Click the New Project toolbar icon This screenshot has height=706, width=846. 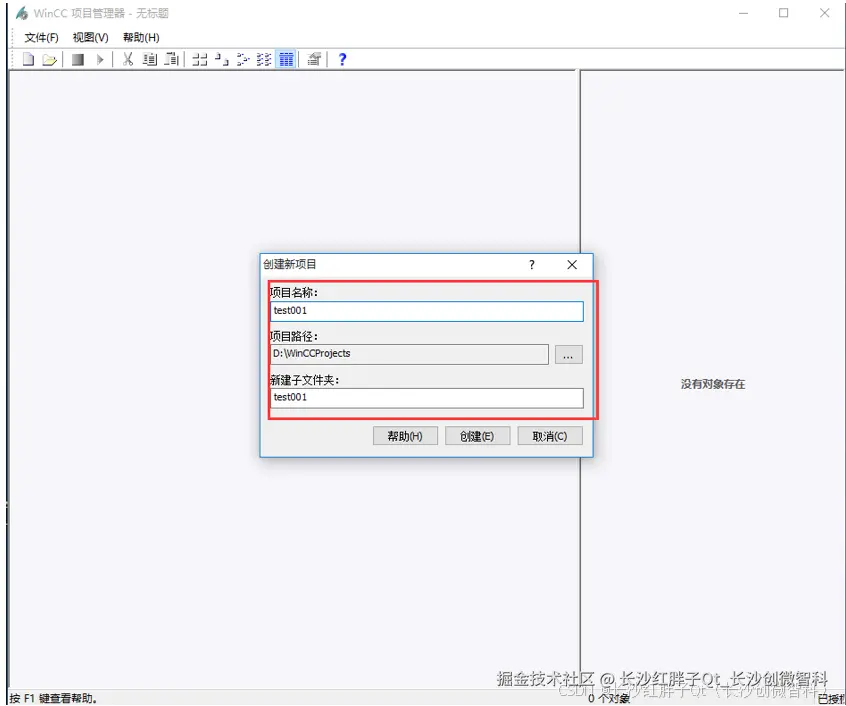click(x=27, y=58)
